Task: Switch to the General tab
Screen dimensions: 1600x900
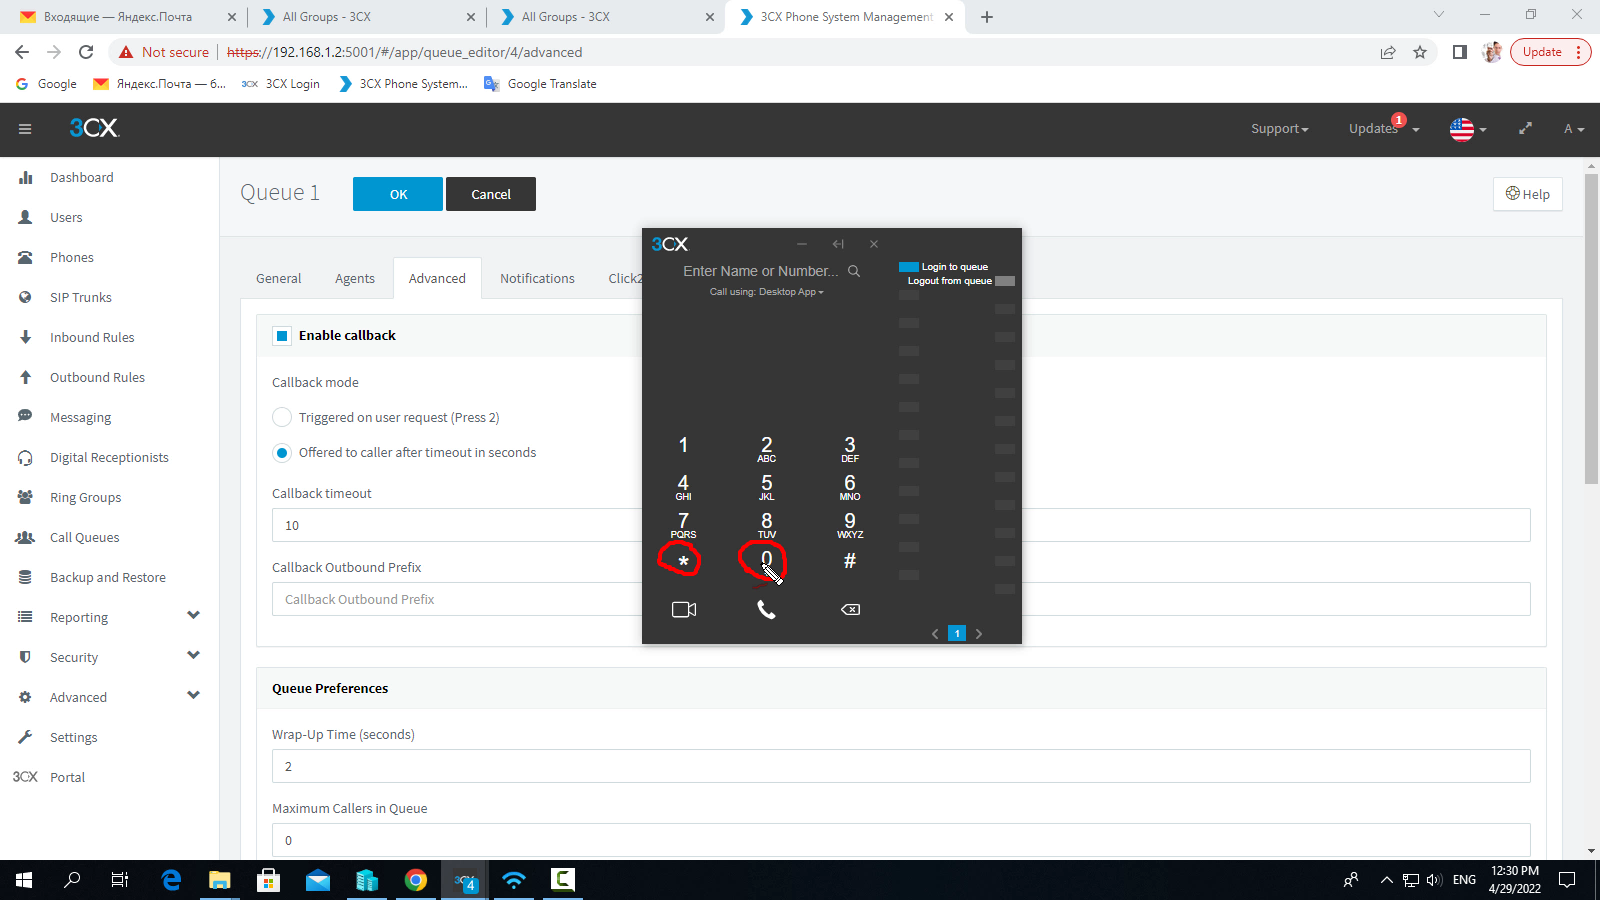Action: click(278, 278)
